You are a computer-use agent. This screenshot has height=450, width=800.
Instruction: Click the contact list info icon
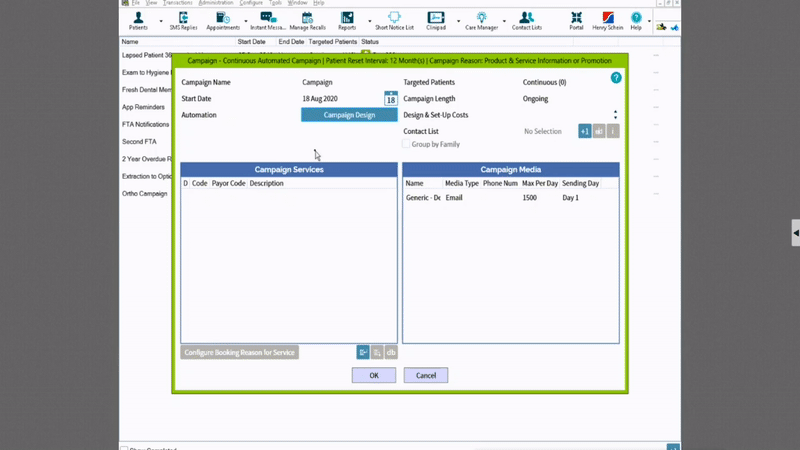pos(613,131)
